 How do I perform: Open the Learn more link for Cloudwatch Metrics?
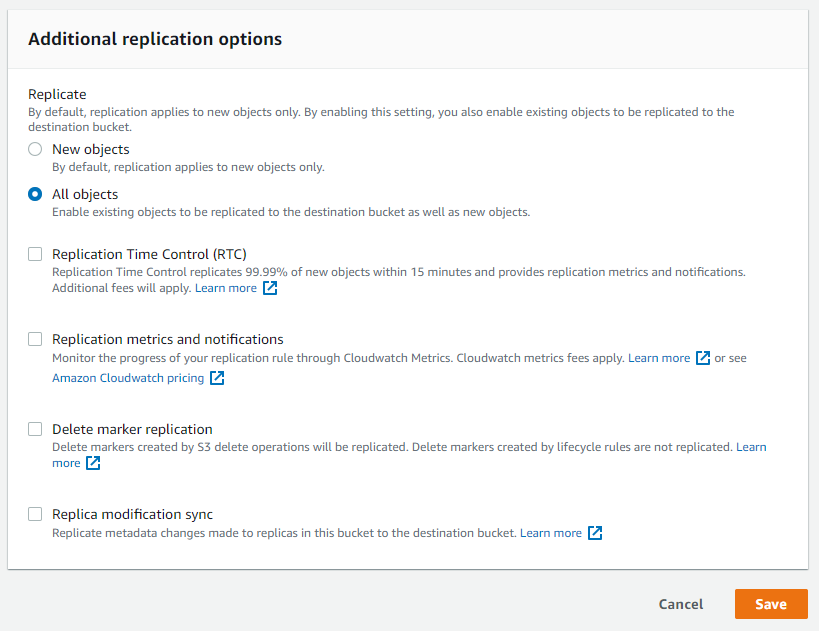pos(660,357)
